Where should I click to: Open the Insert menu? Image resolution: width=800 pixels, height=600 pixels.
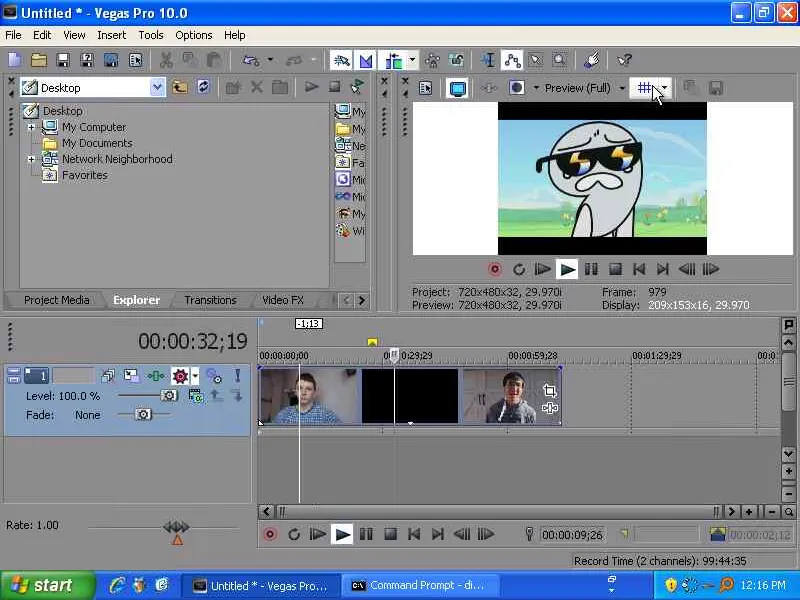tap(111, 35)
